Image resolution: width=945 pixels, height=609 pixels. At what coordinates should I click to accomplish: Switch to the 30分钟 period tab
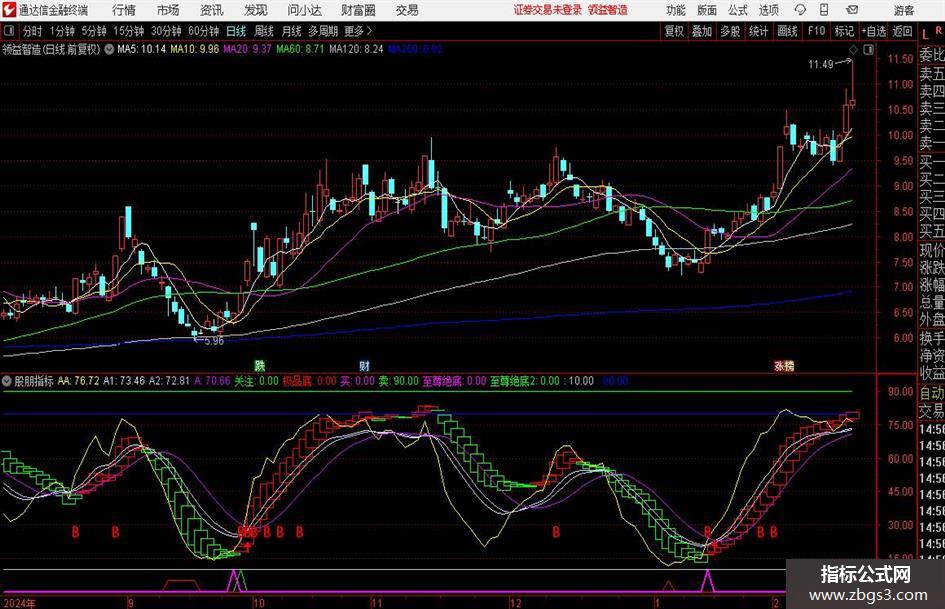tap(166, 31)
